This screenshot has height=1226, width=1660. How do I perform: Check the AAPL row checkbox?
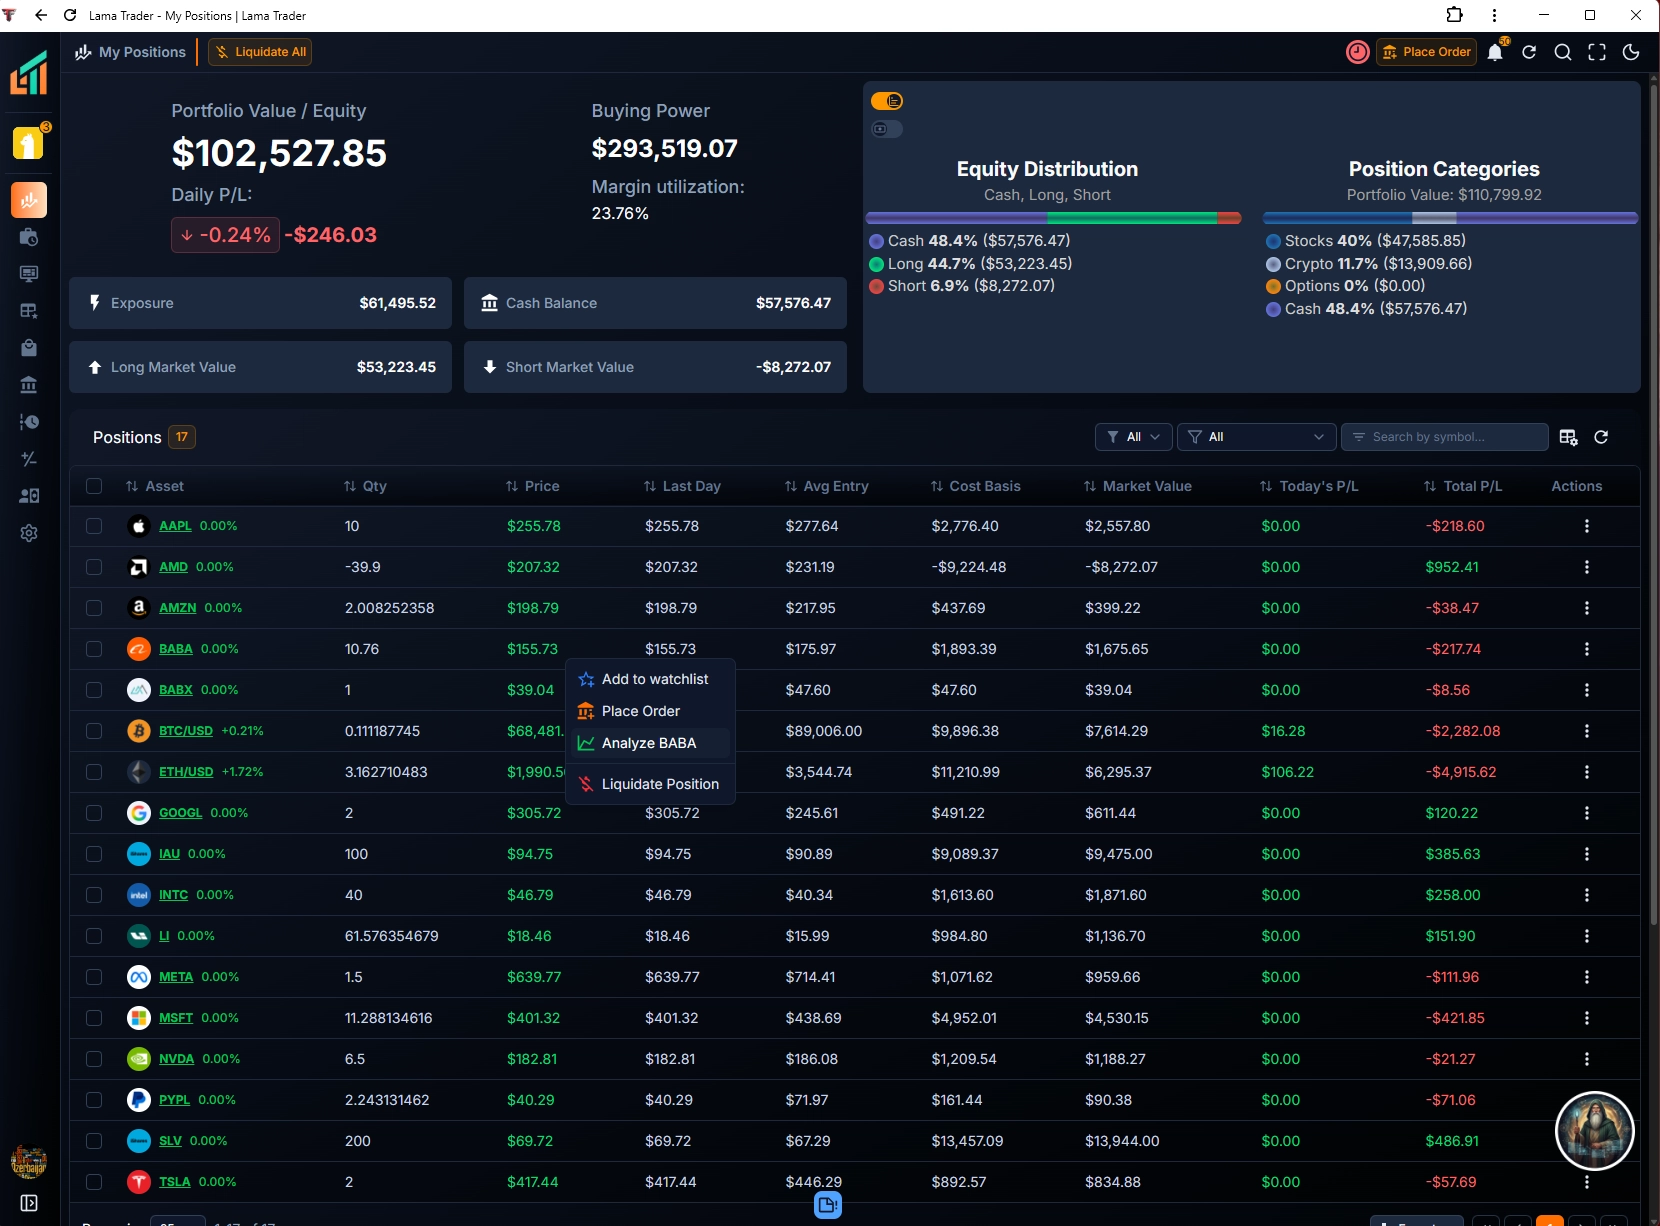pyautogui.click(x=94, y=526)
